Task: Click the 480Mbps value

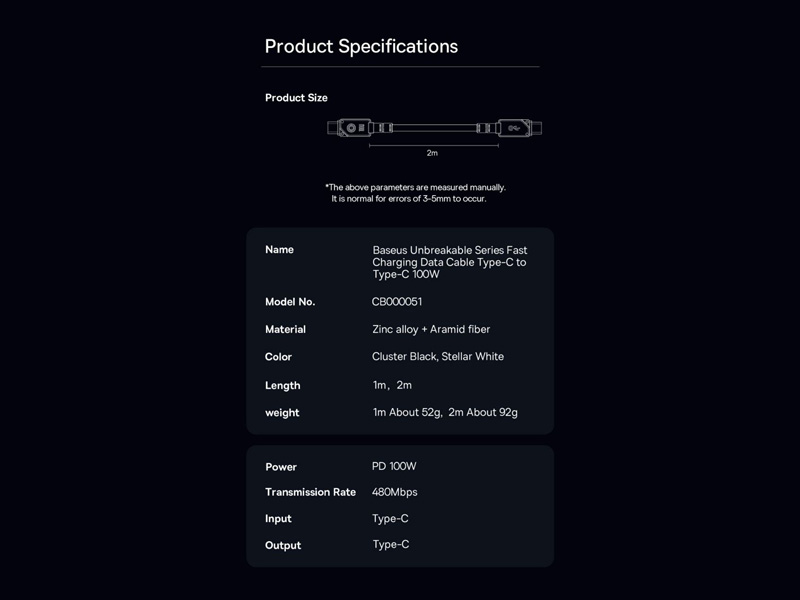Action: (x=395, y=492)
